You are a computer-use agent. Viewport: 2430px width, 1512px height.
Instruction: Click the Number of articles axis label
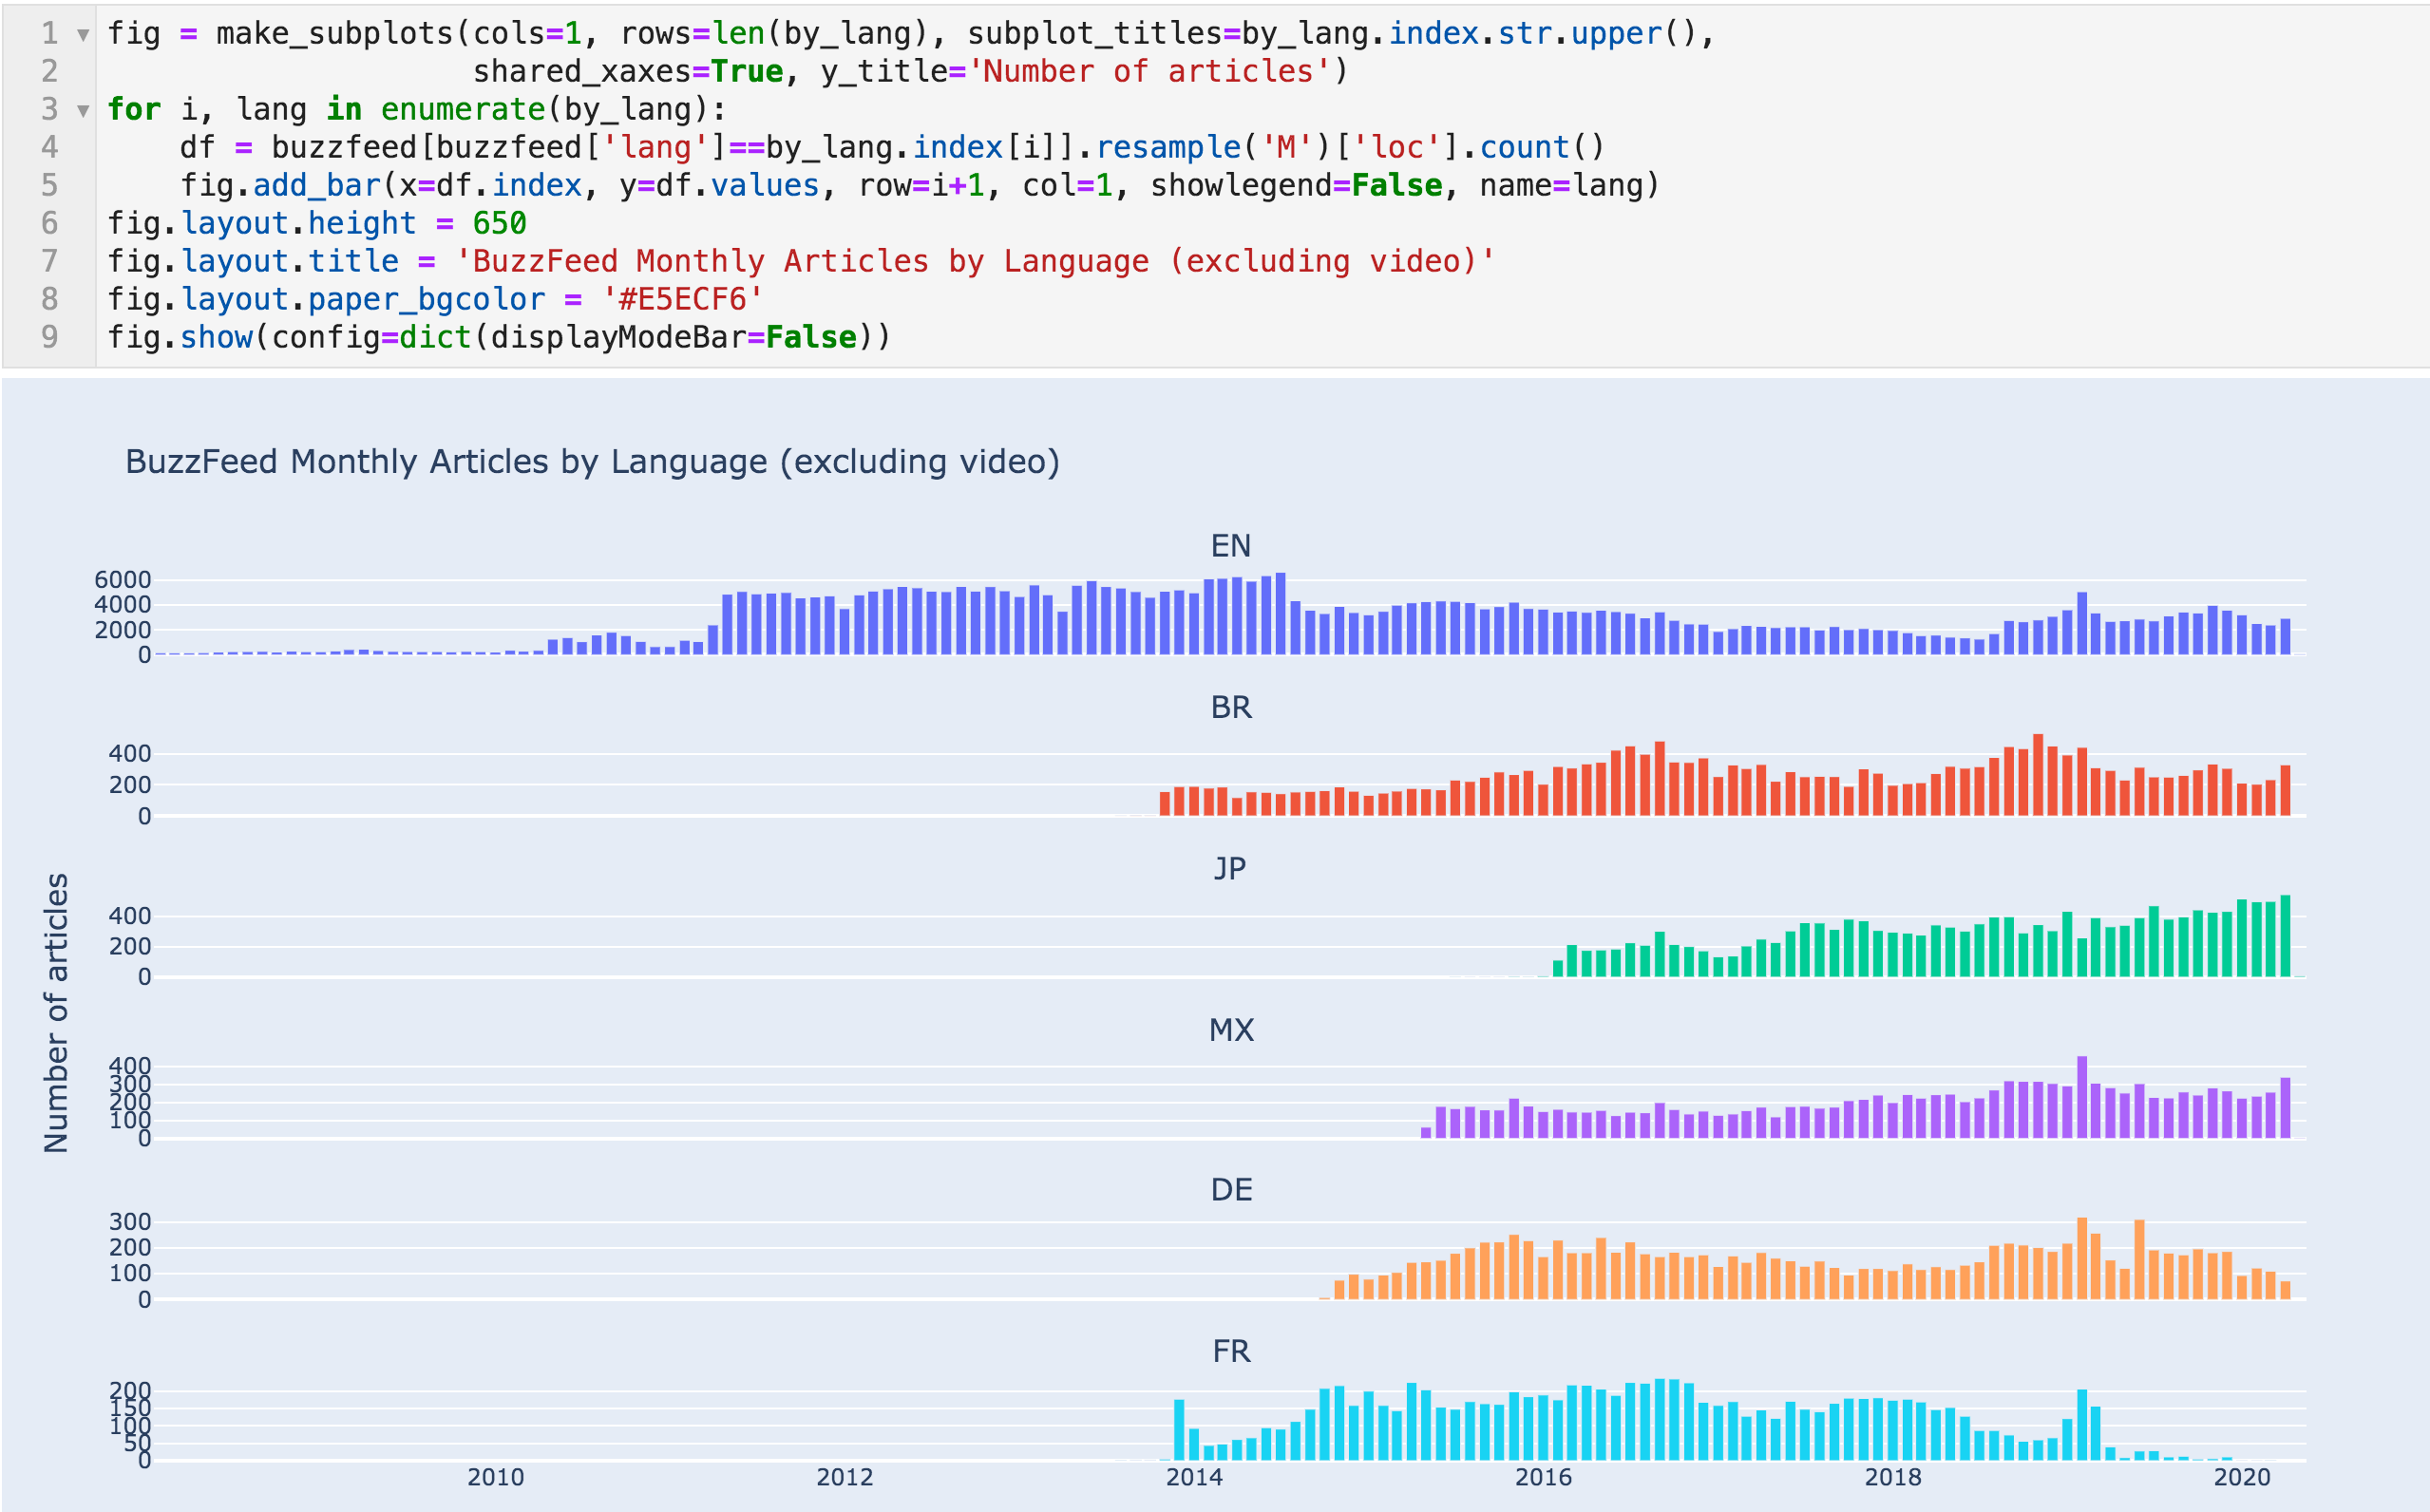57,1013
